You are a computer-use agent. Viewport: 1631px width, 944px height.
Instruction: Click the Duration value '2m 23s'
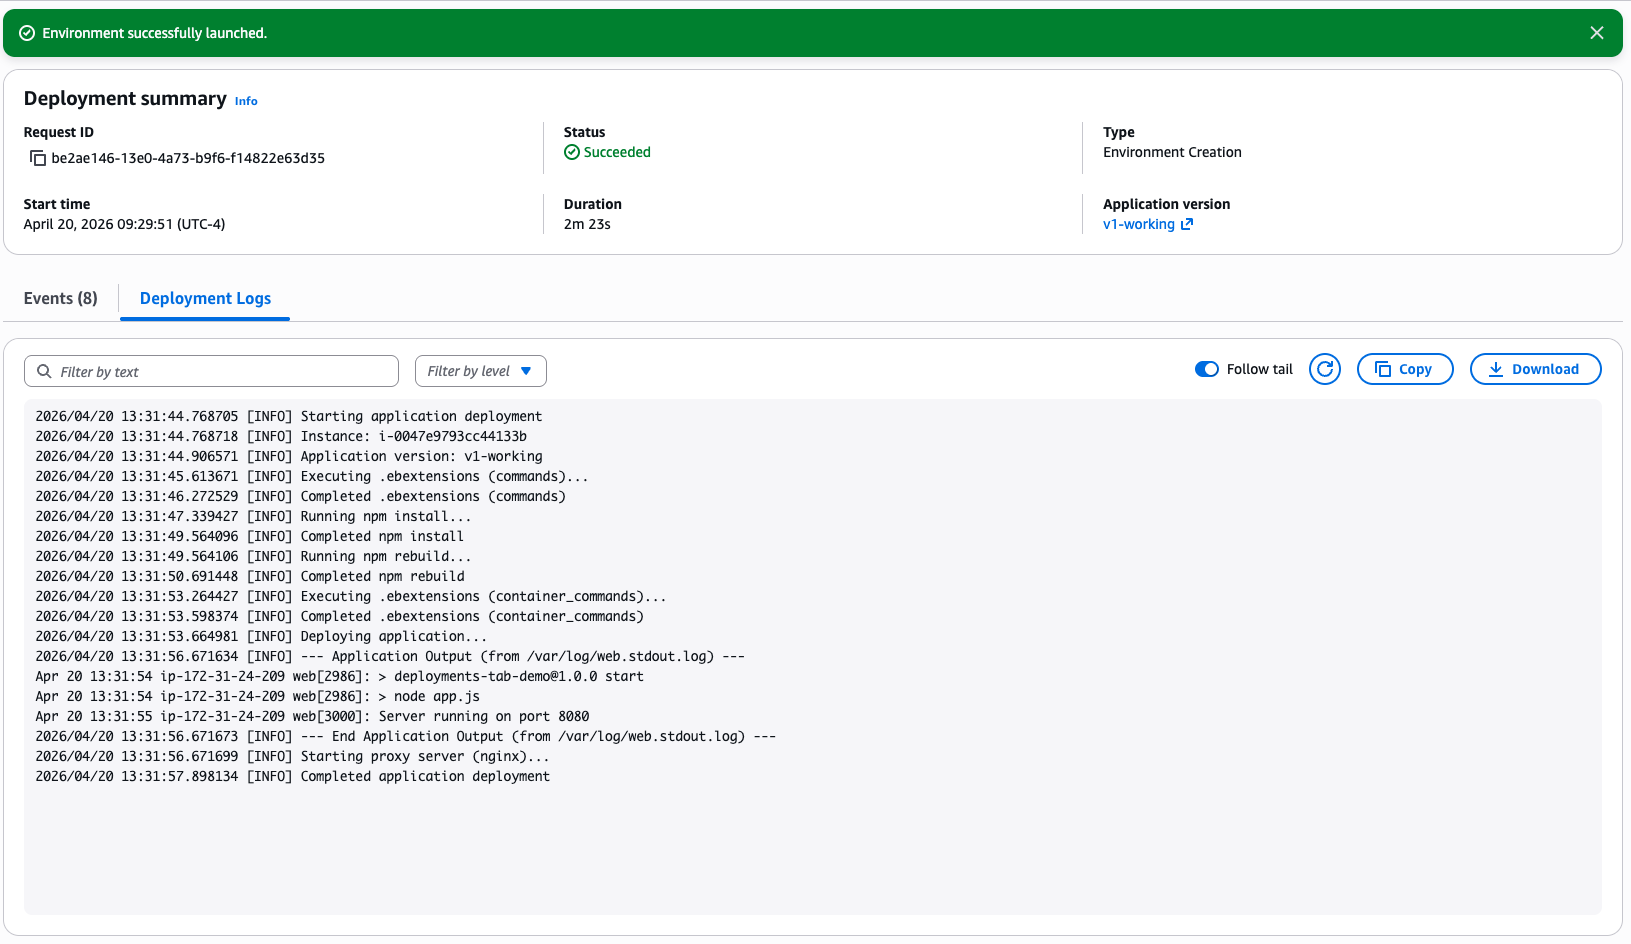point(587,224)
